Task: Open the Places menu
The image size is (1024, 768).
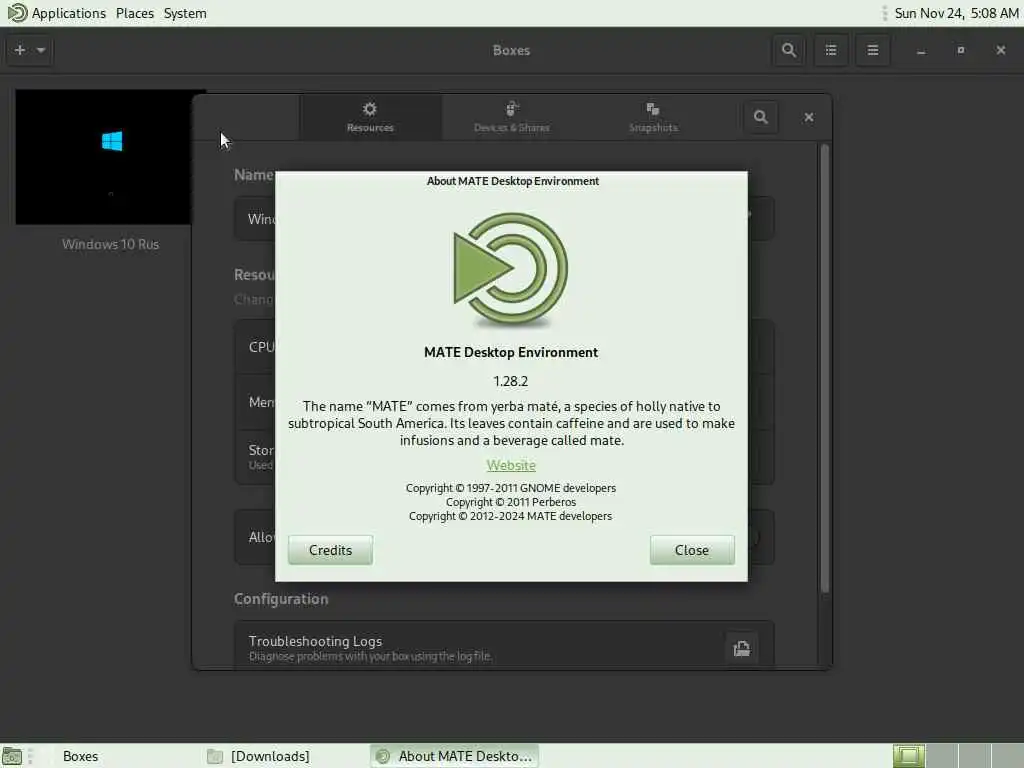Action: tap(135, 13)
